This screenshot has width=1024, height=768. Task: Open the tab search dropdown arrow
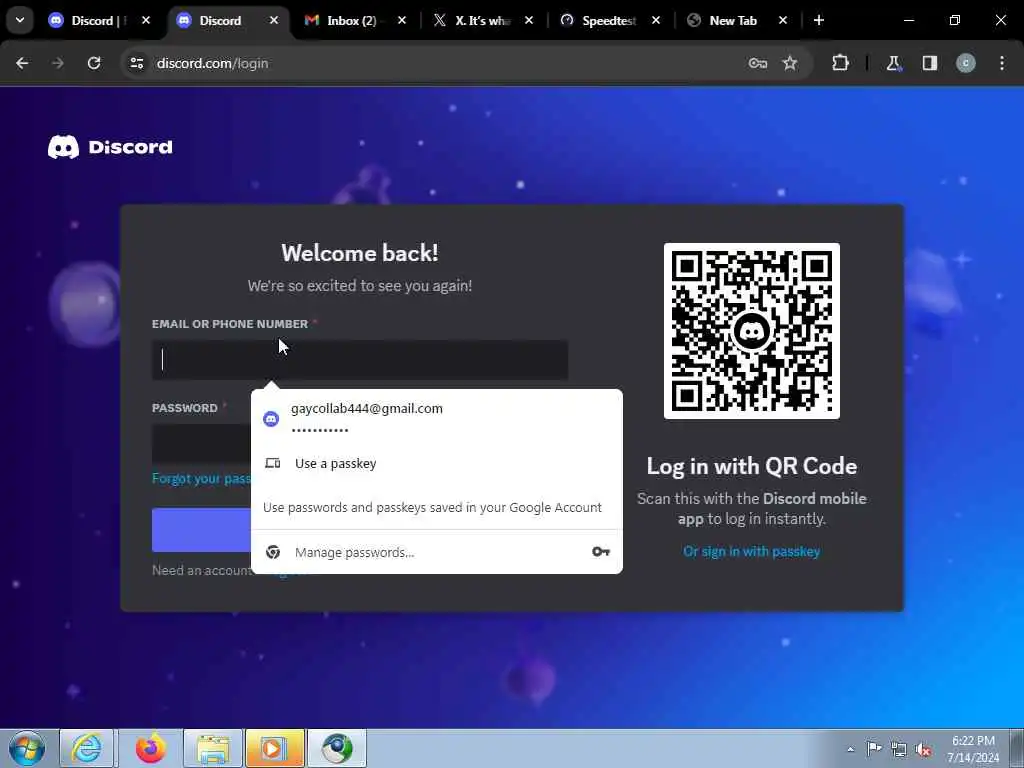pos(20,20)
